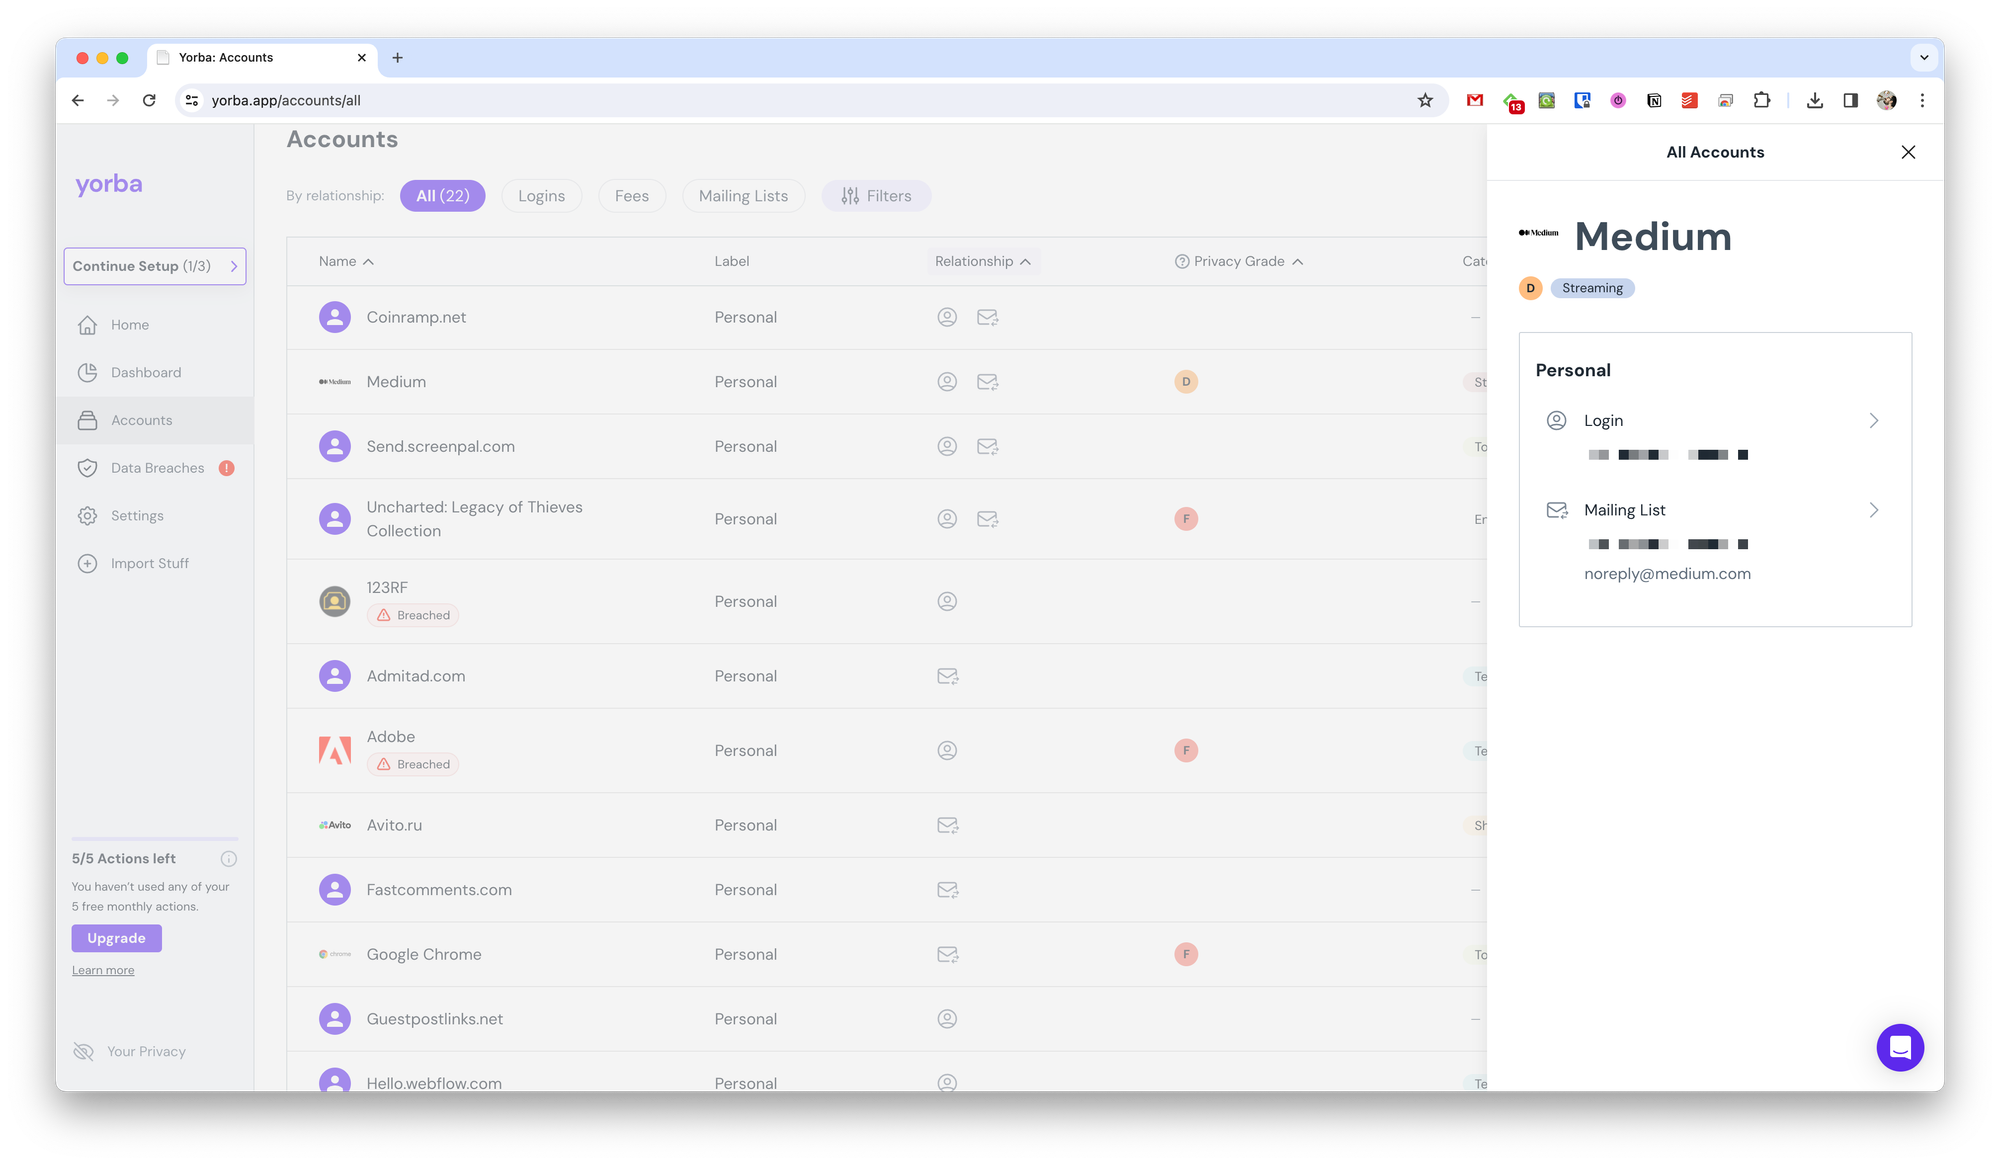
Task: Click the Import Stuff plus icon
Action: click(88, 564)
